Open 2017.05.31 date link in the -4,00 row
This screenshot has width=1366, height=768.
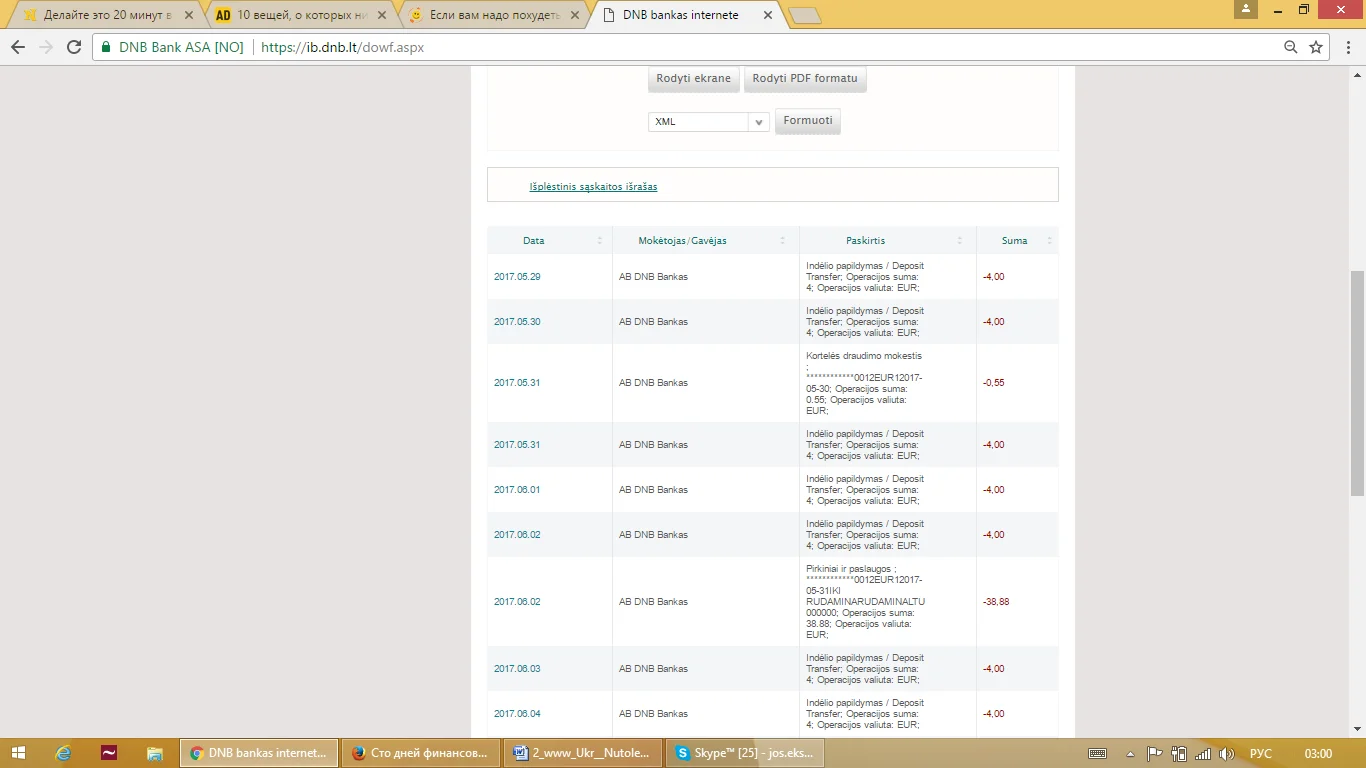tap(517, 445)
